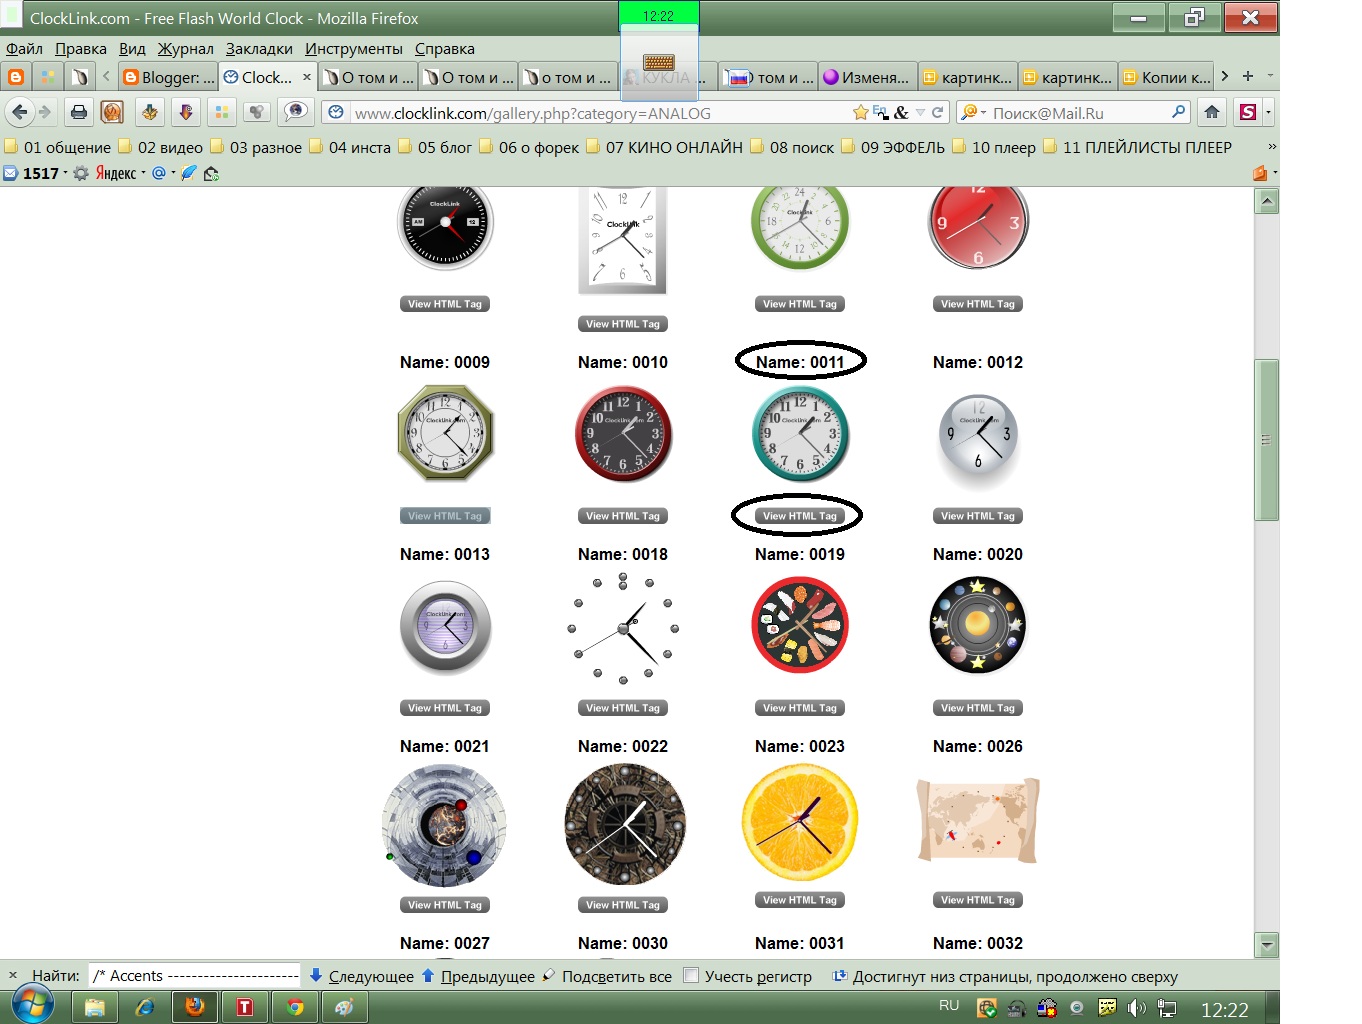Open the Internet Explorer taskbar icon

pyautogui.click(x=145, y=1006)
